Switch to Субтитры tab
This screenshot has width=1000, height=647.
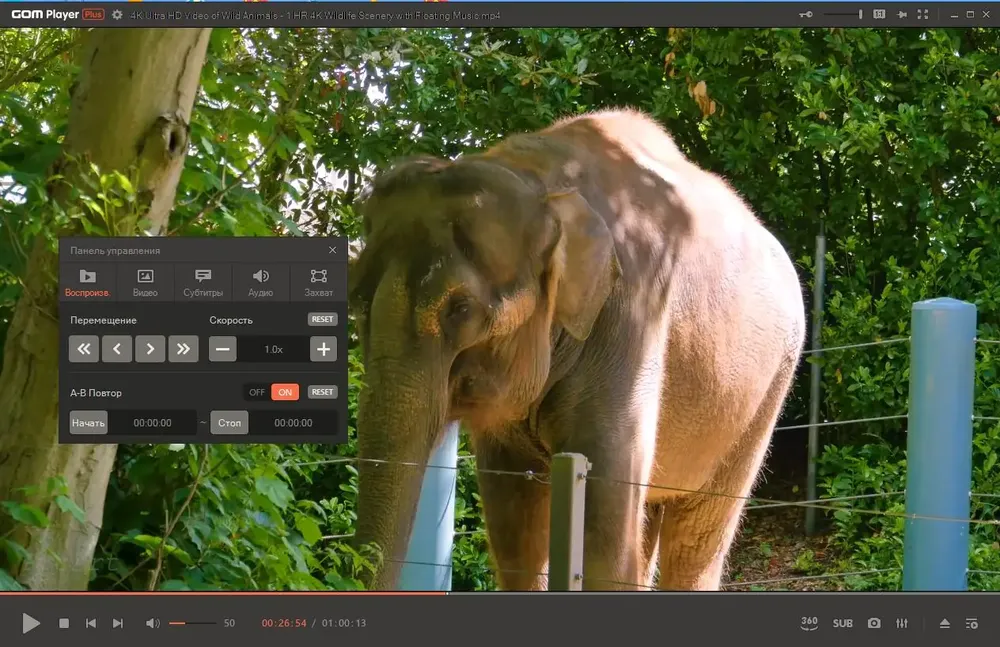click(x=203, y=283)
